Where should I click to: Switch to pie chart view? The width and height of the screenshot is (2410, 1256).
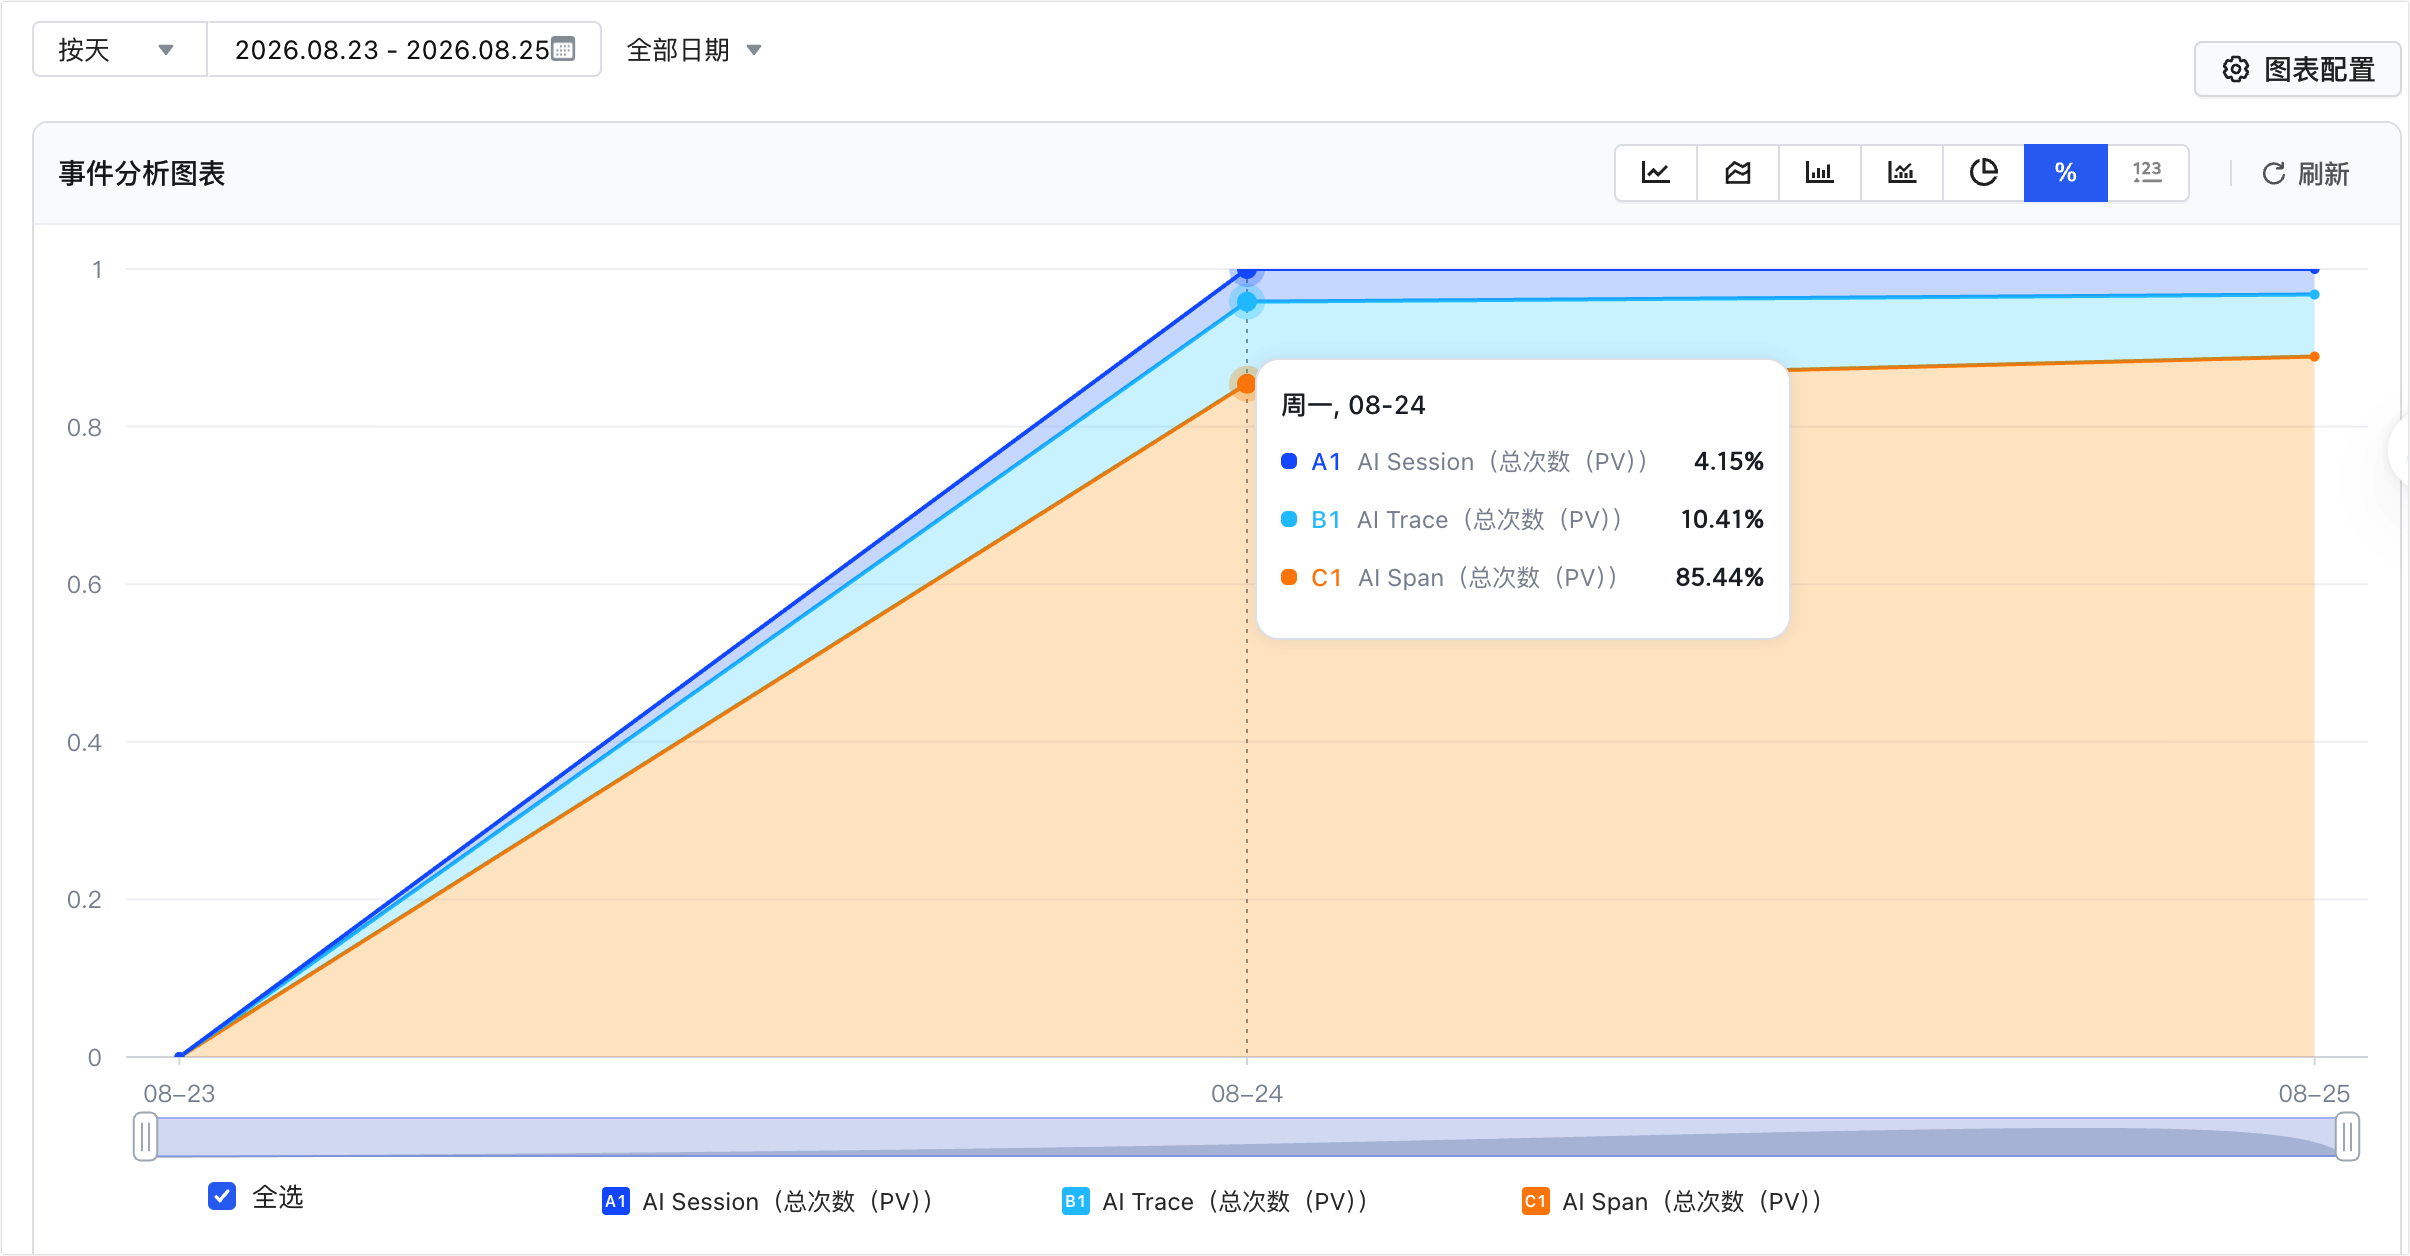tap(1984, 173)
